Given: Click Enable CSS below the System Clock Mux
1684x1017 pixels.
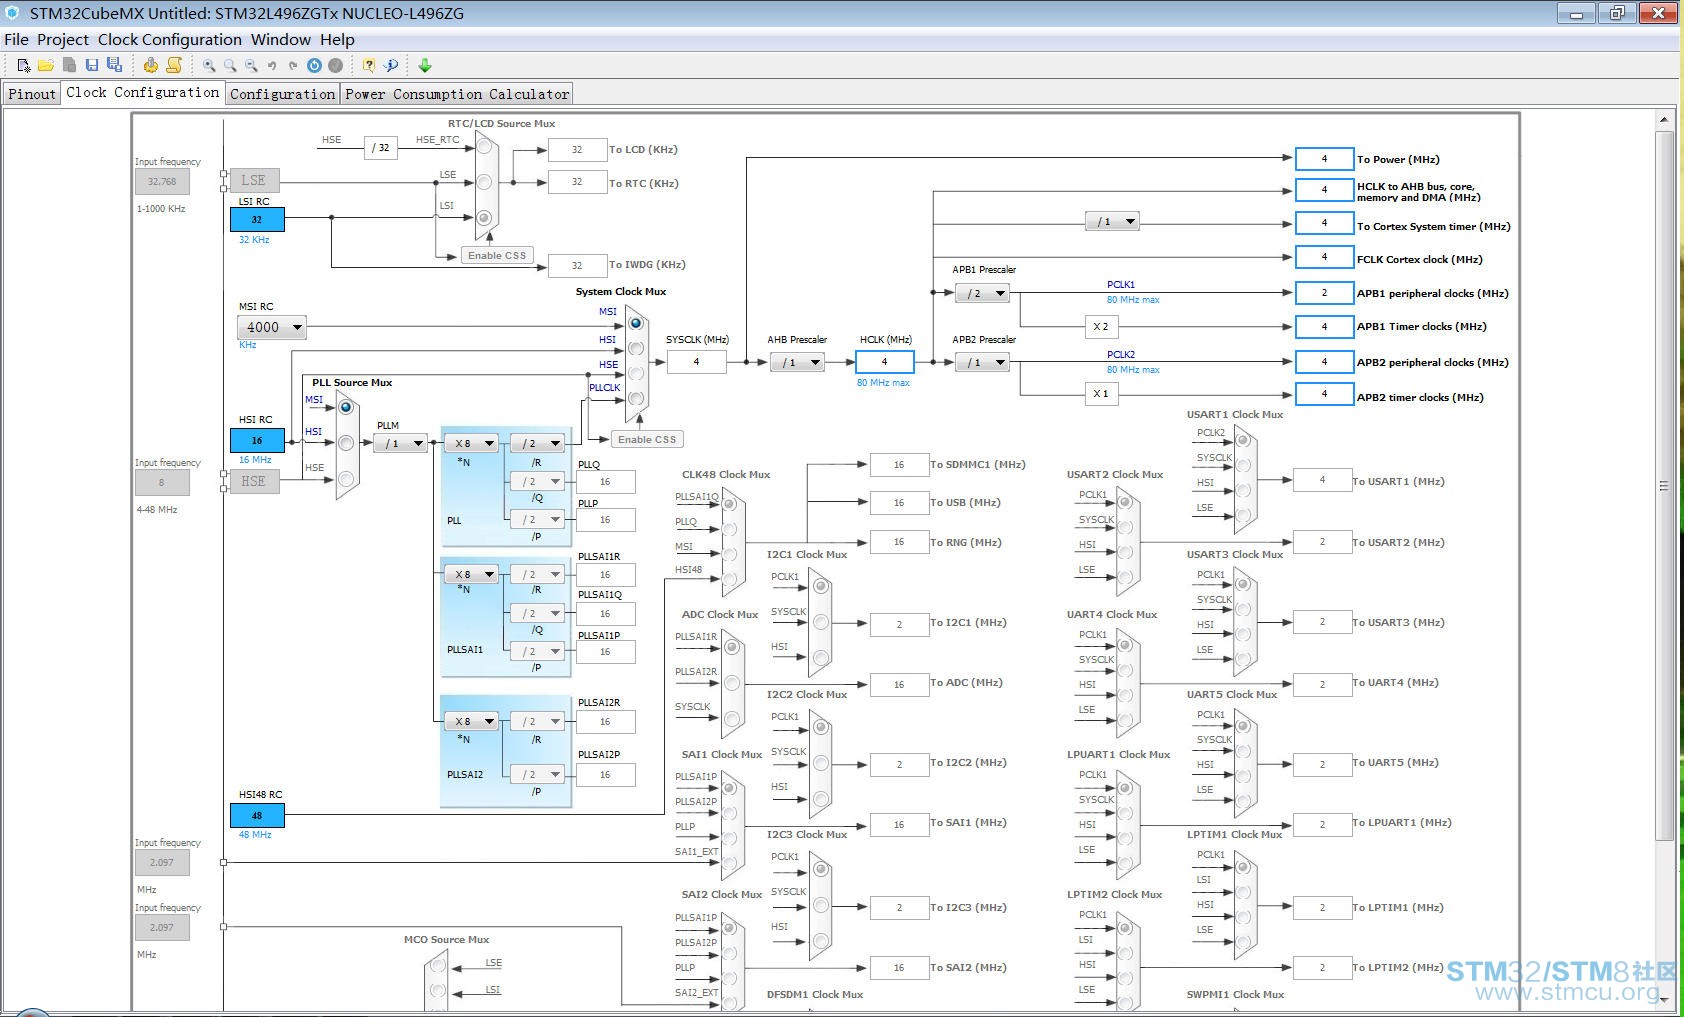Looking at the screenshot, I should click(647, 439).
